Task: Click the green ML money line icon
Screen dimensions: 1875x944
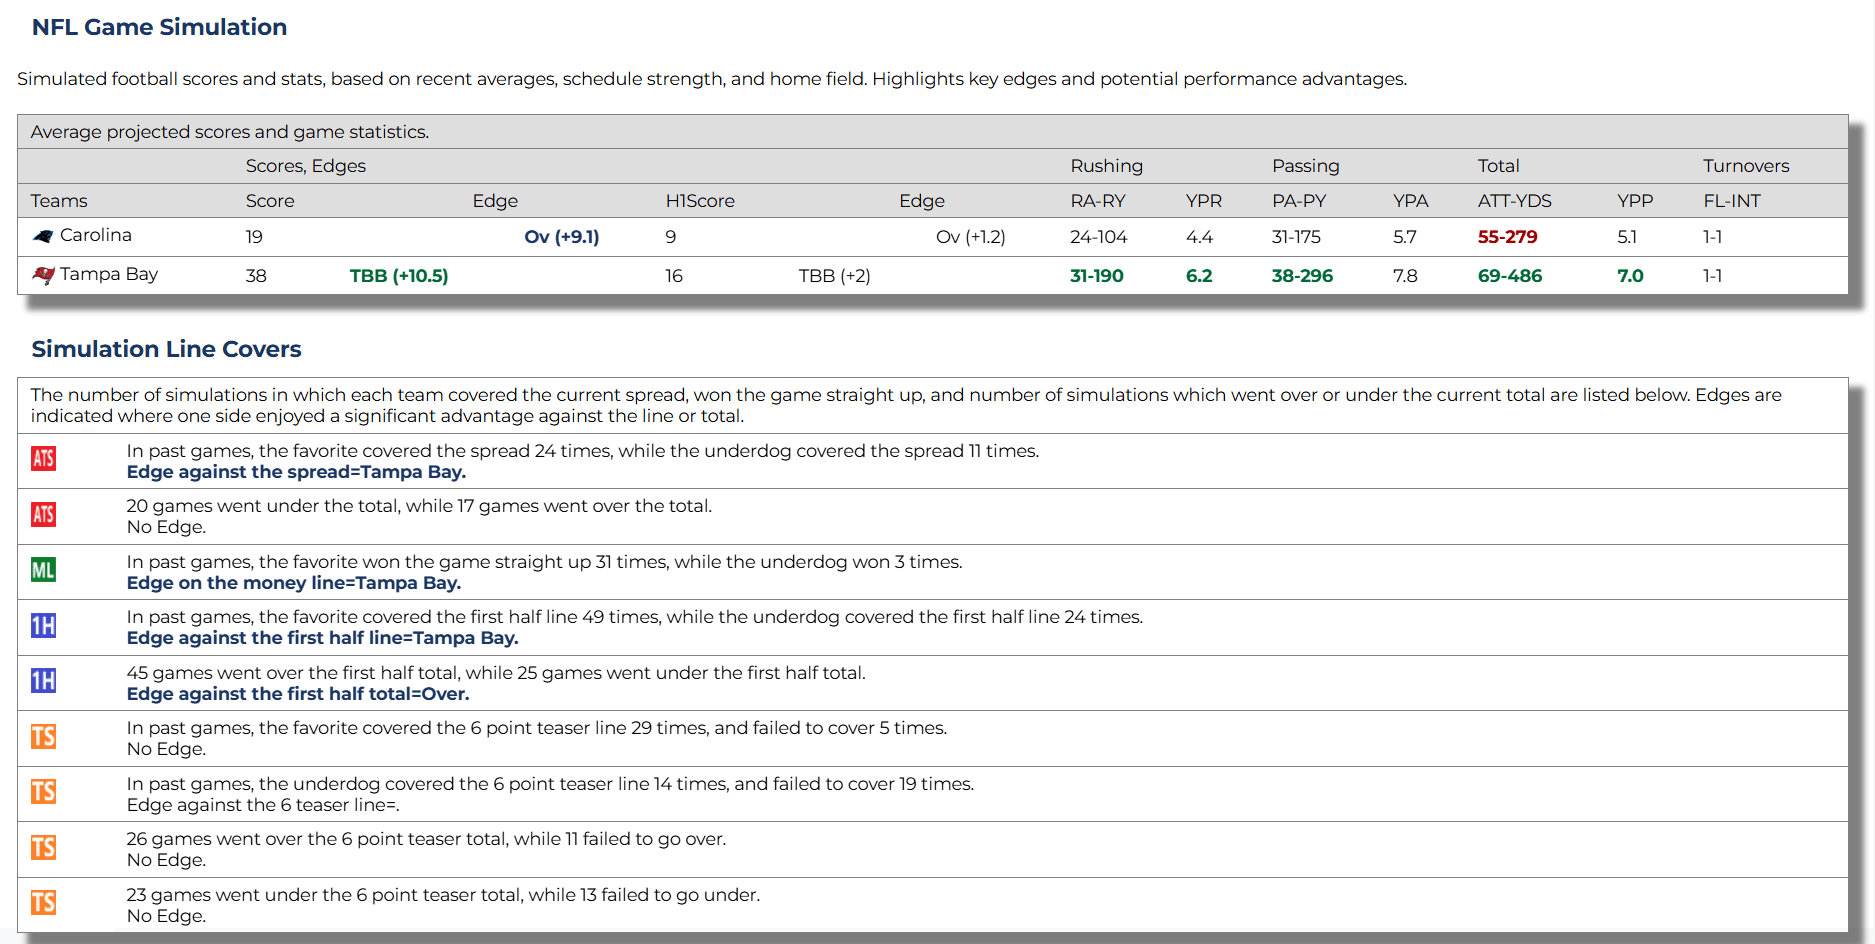Action: (43, 570)
